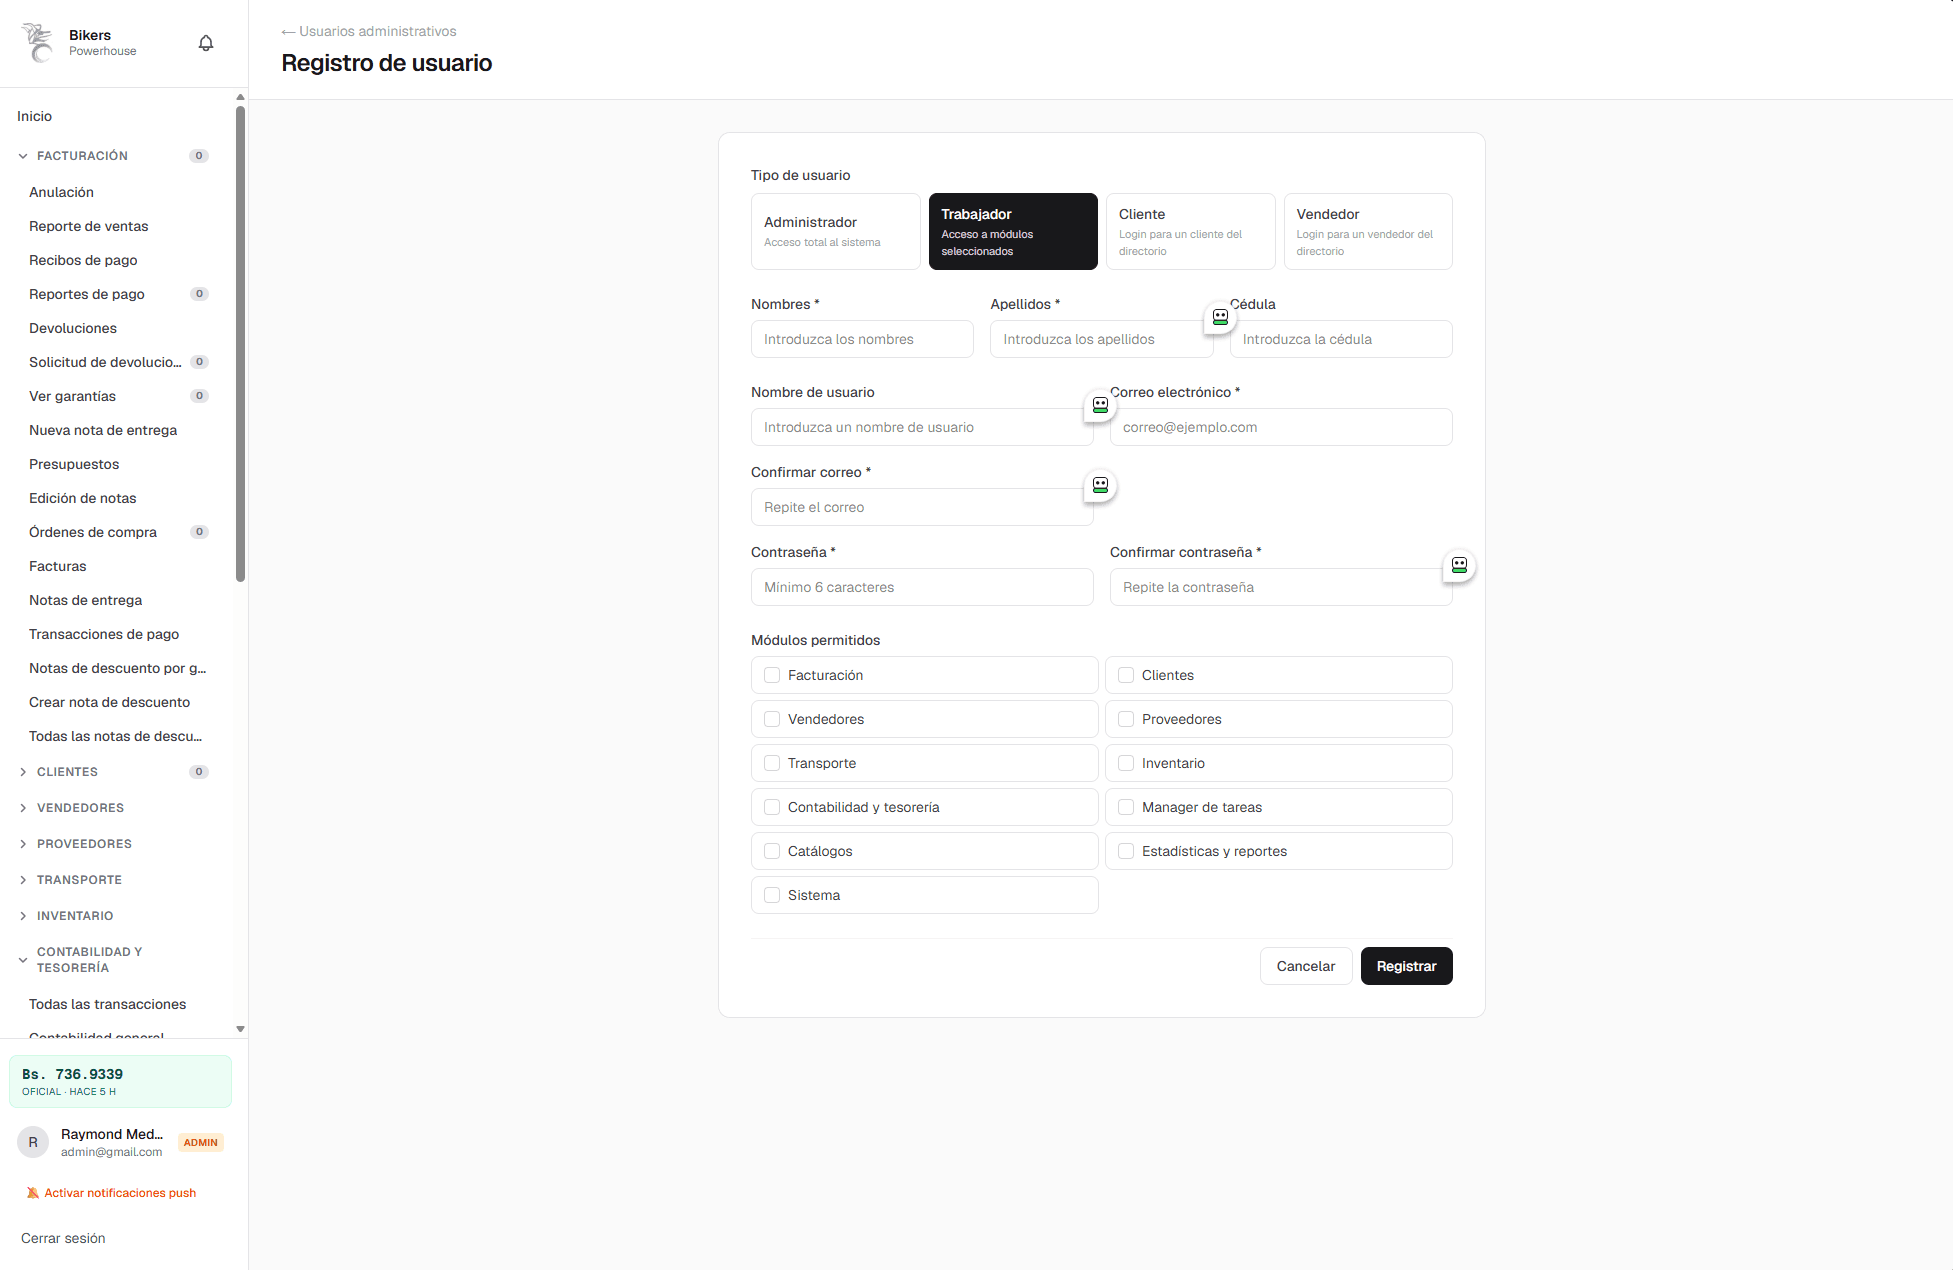Click the muted bell push notification icon
The width and height of the screenshot is (1953, 1270).
click(33, 1193)
